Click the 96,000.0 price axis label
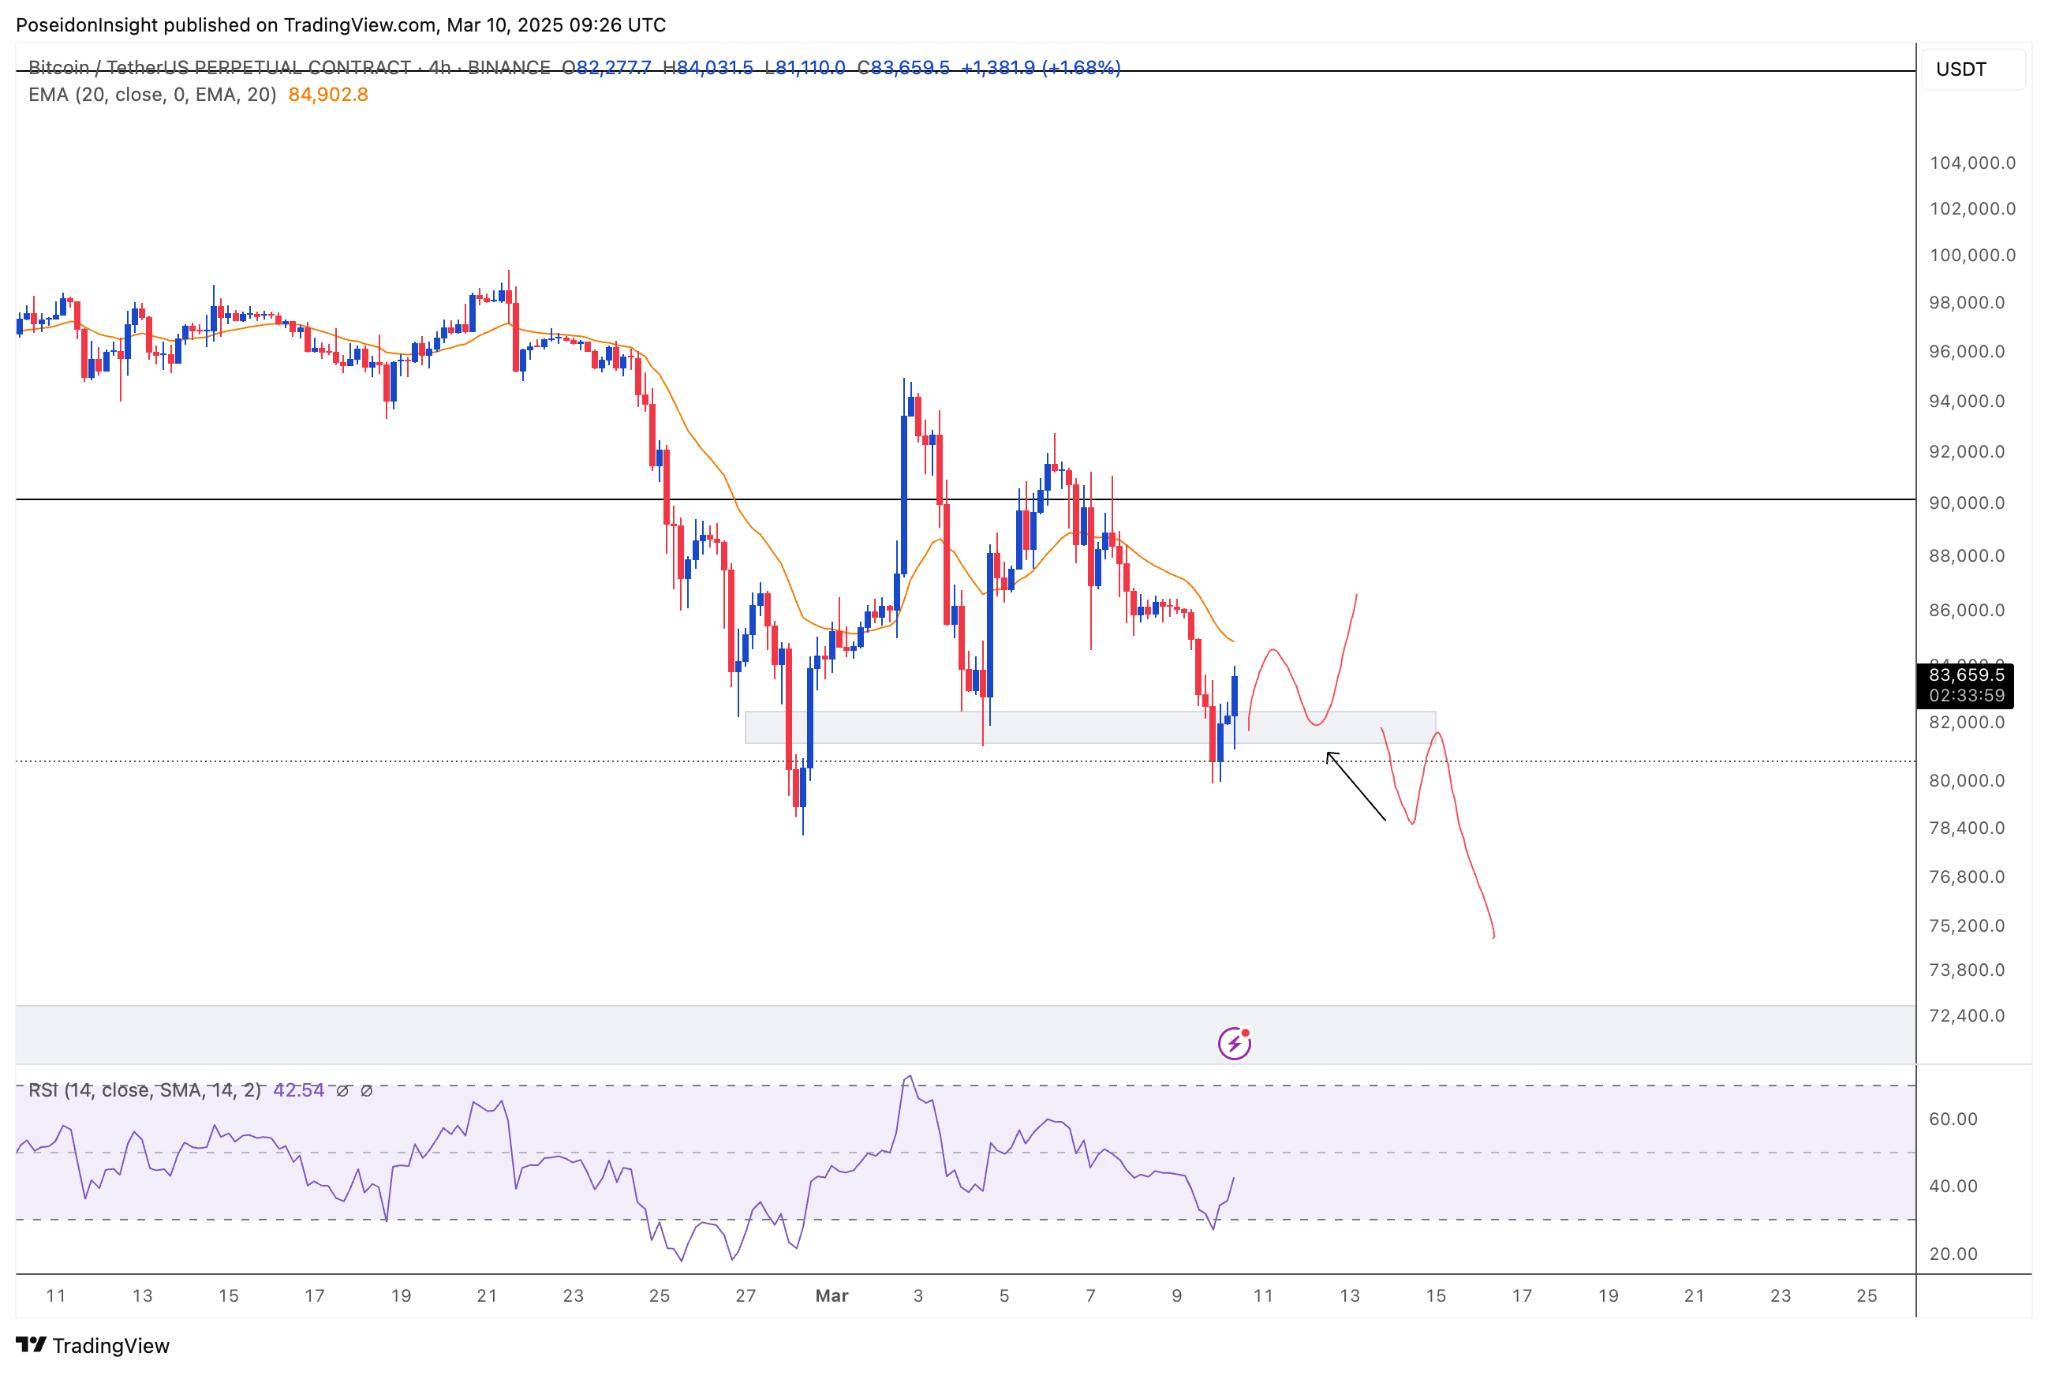The image size is (2048, 1373). point(1967,352)
